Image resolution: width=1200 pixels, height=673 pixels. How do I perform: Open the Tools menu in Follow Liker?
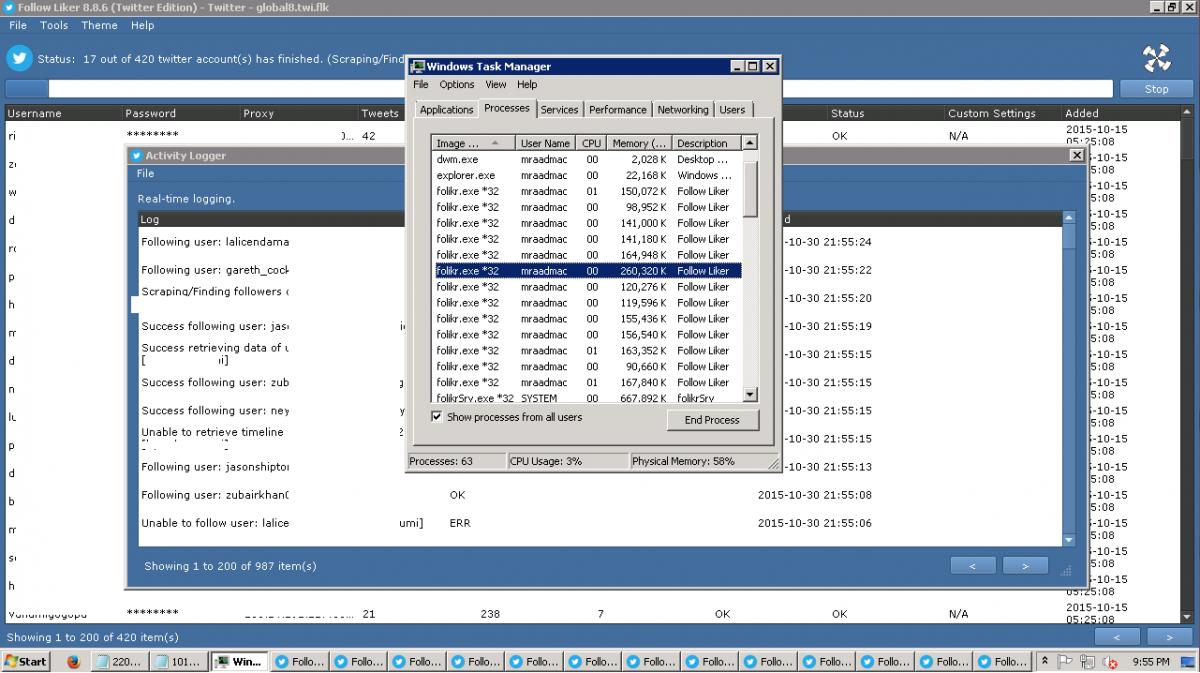tap(54, 25)
